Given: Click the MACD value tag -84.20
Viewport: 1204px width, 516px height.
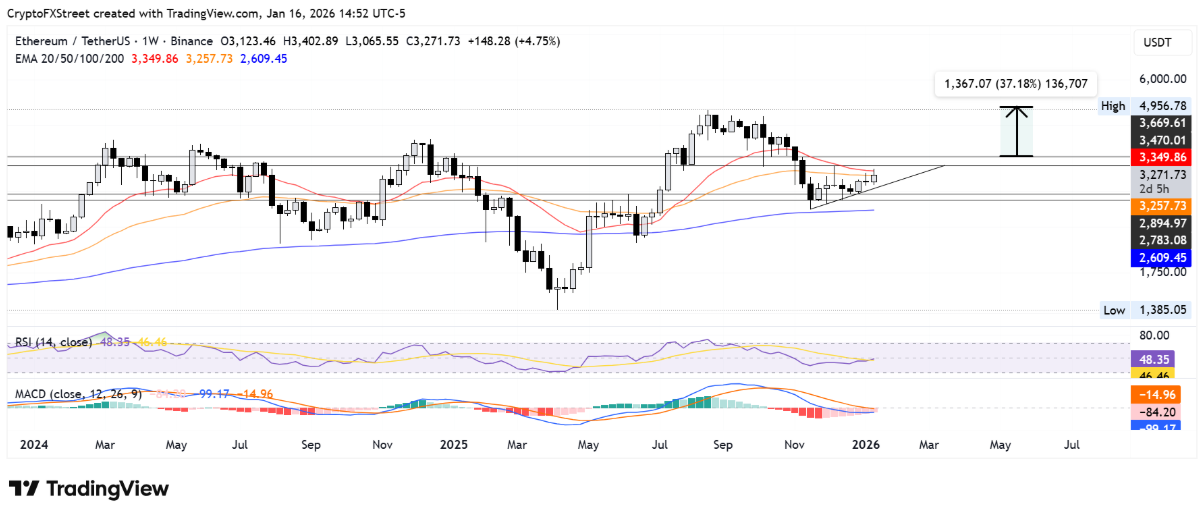Looking at the screenshot, I should pos(1160,410).
